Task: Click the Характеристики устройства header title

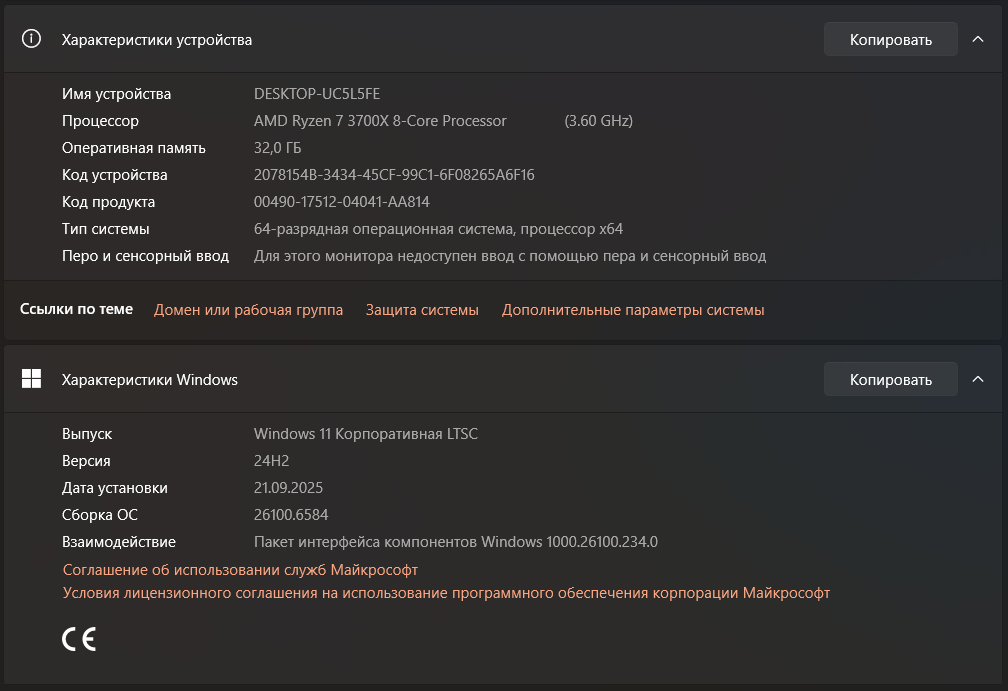Action: 157,40
